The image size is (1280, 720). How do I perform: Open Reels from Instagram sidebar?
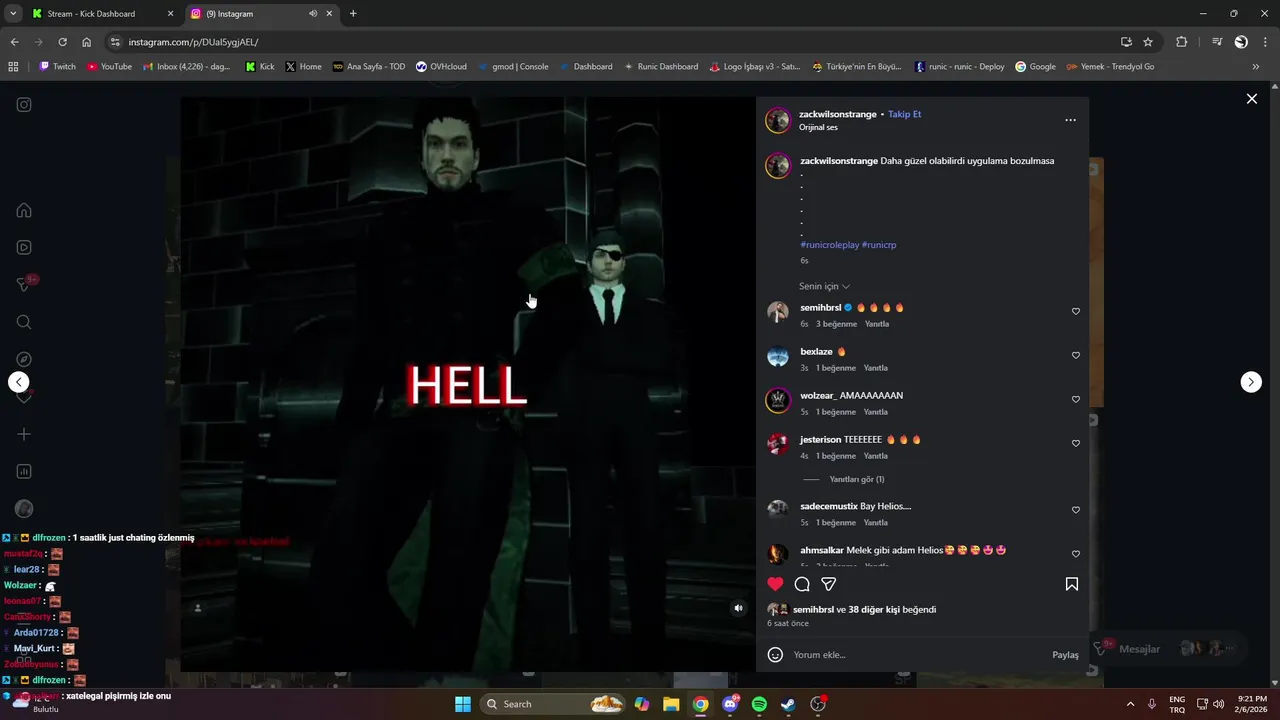pos(24,247)
